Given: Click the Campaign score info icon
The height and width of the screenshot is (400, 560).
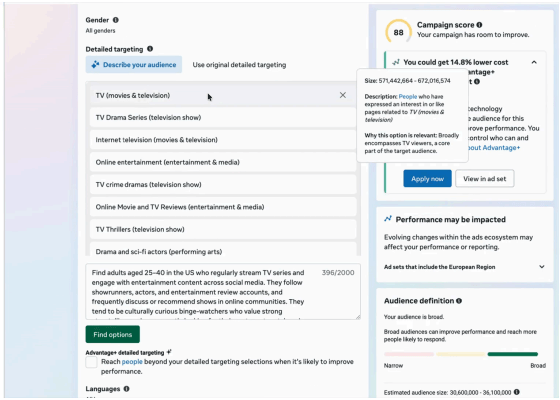Looking at the screenshot, I should click(x=479, y=25).
